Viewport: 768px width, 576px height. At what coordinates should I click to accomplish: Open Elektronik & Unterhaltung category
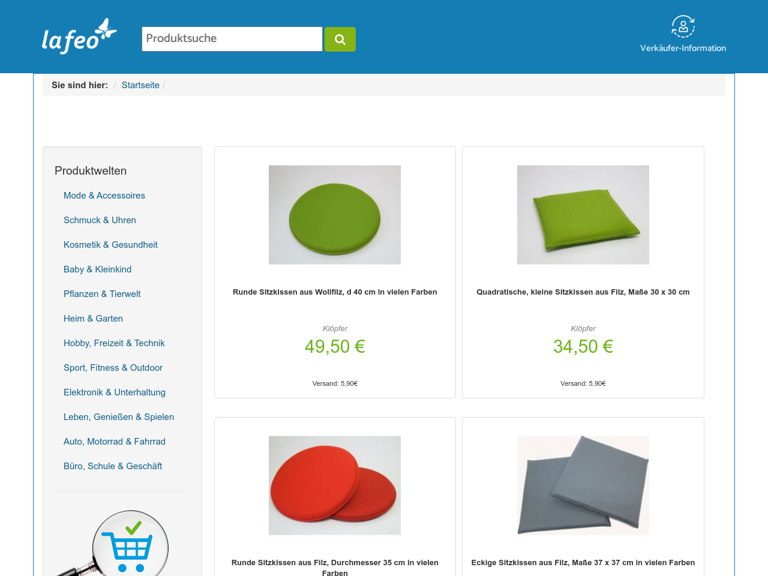pos(114,392)
